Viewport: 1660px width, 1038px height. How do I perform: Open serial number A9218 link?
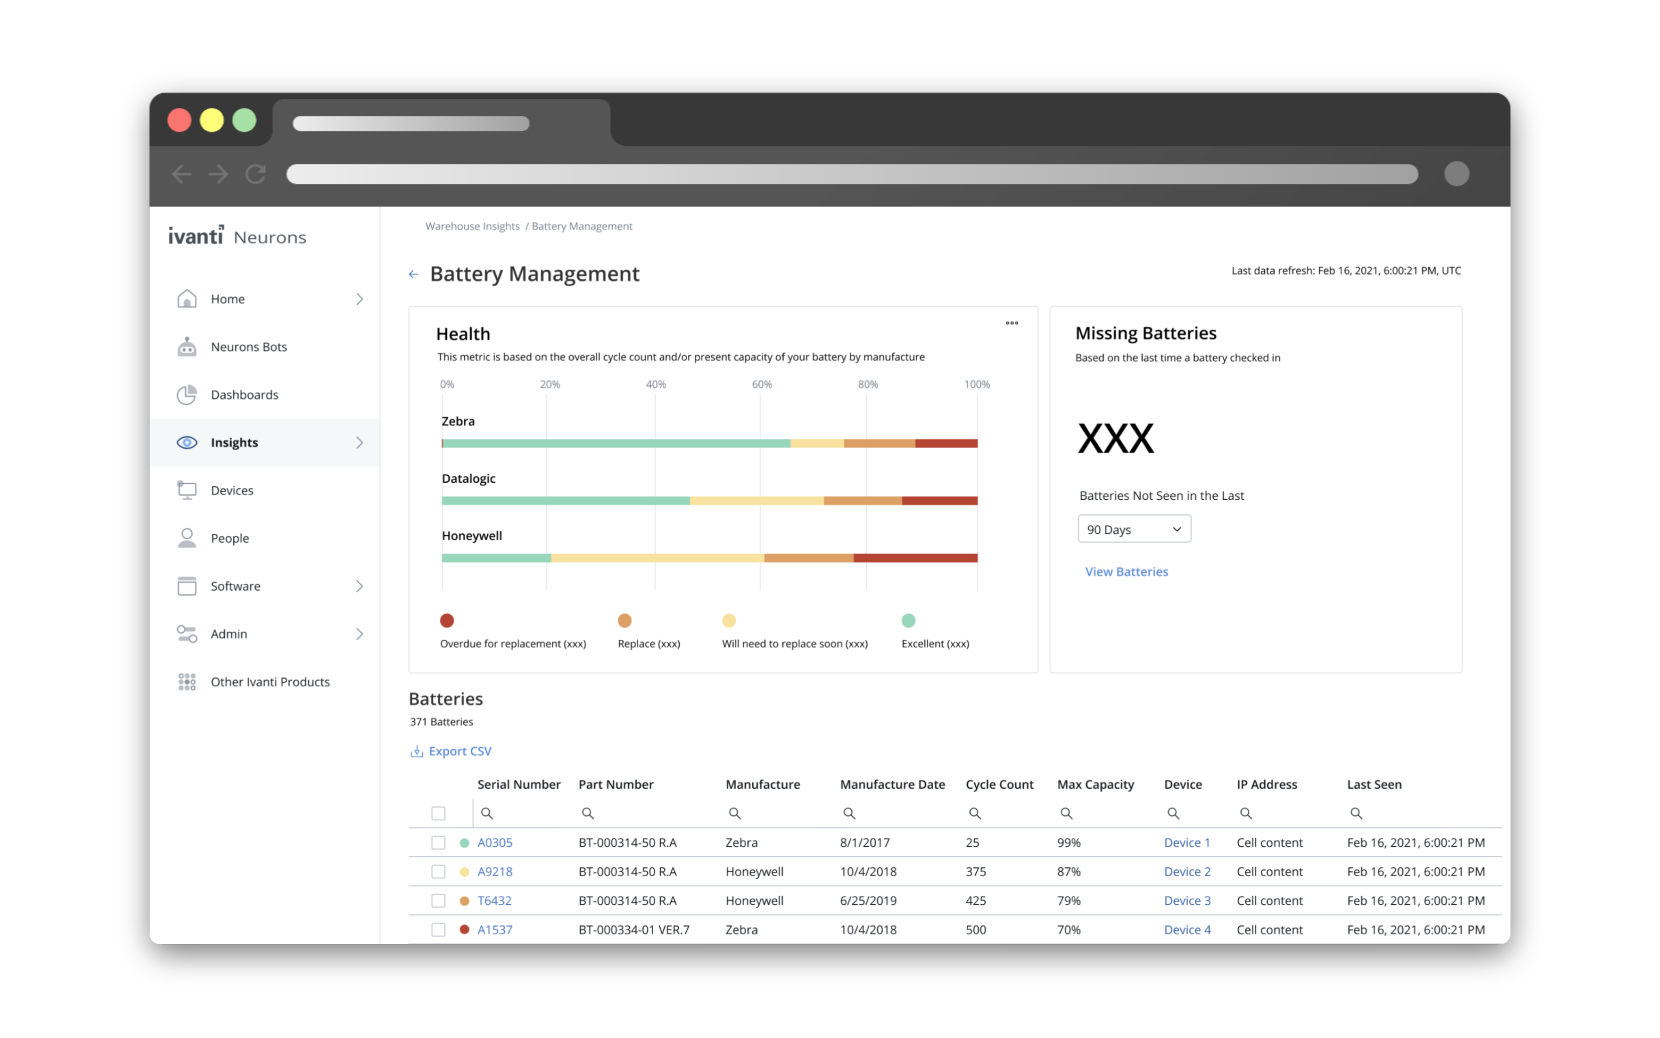pos(495,872)
